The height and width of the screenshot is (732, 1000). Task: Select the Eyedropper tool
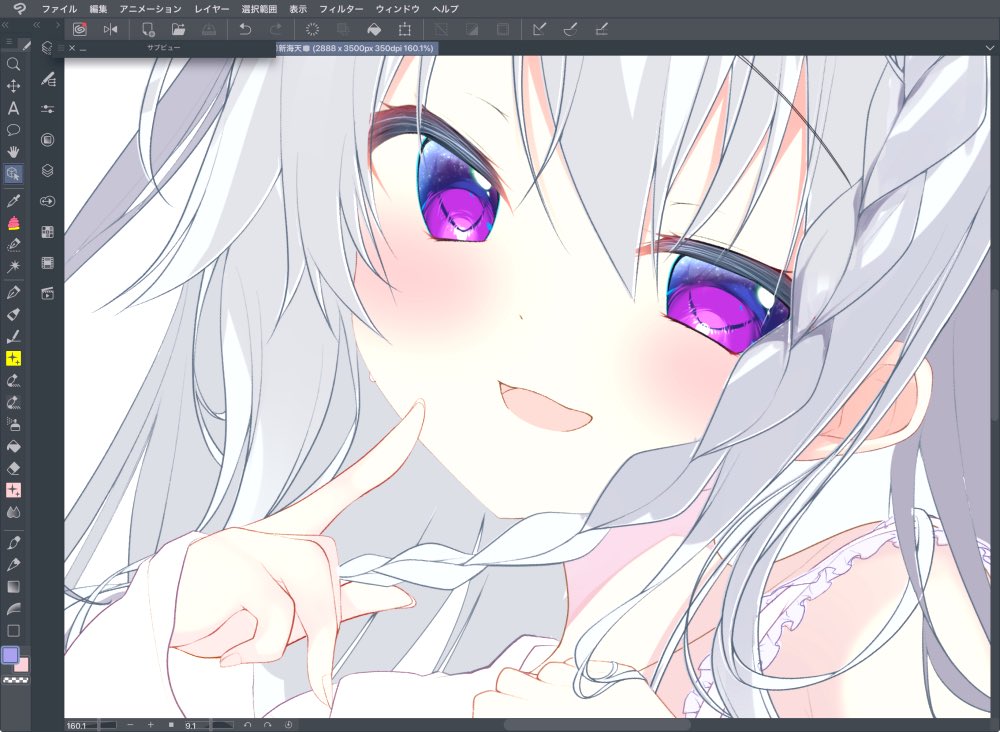coord(13,201)
